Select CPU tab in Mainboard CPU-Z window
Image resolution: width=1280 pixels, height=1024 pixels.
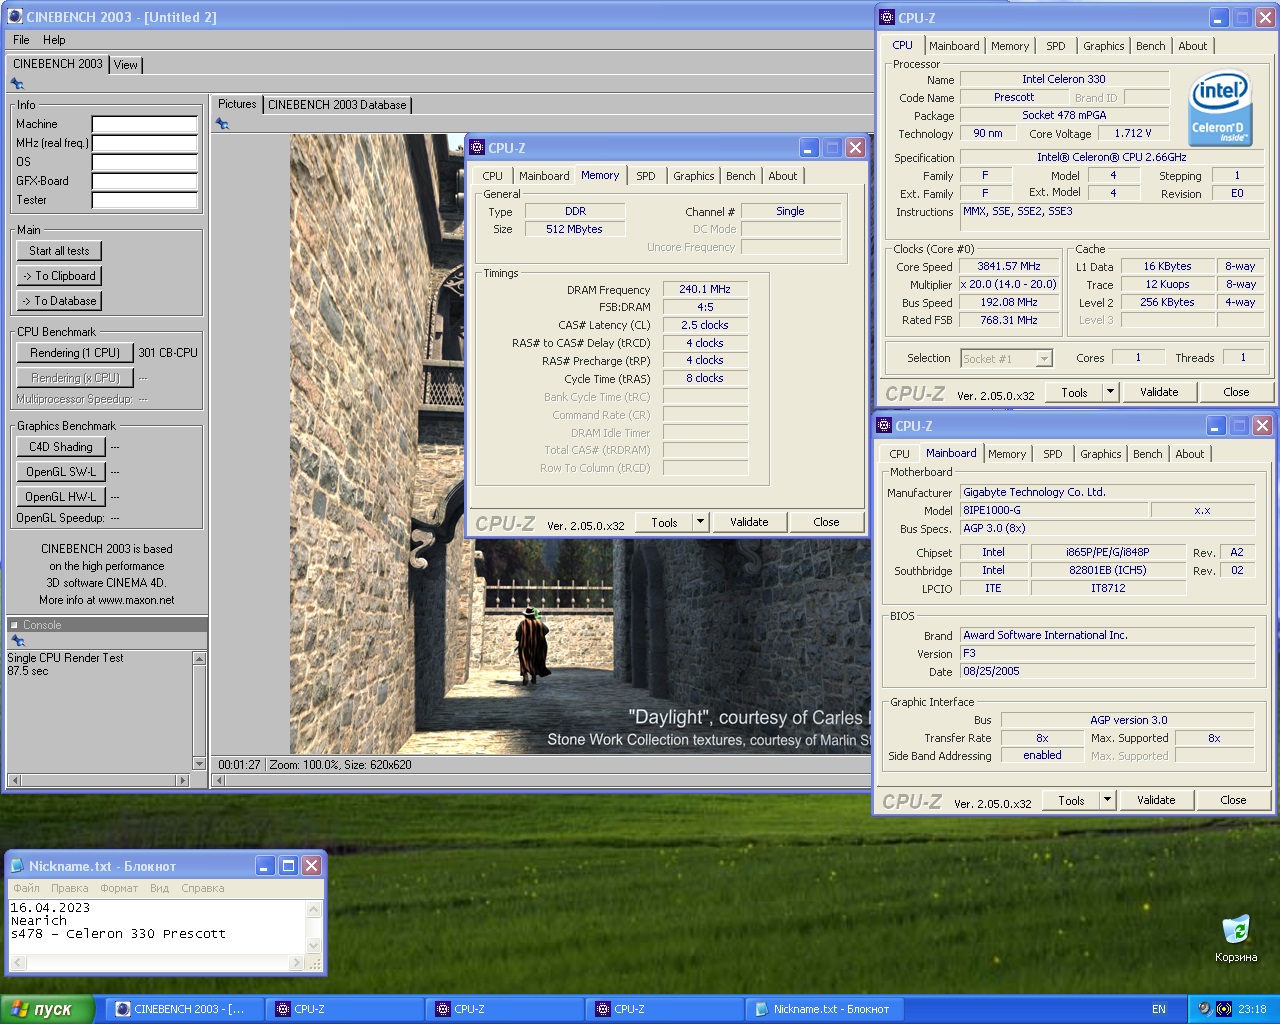(900, 454)
